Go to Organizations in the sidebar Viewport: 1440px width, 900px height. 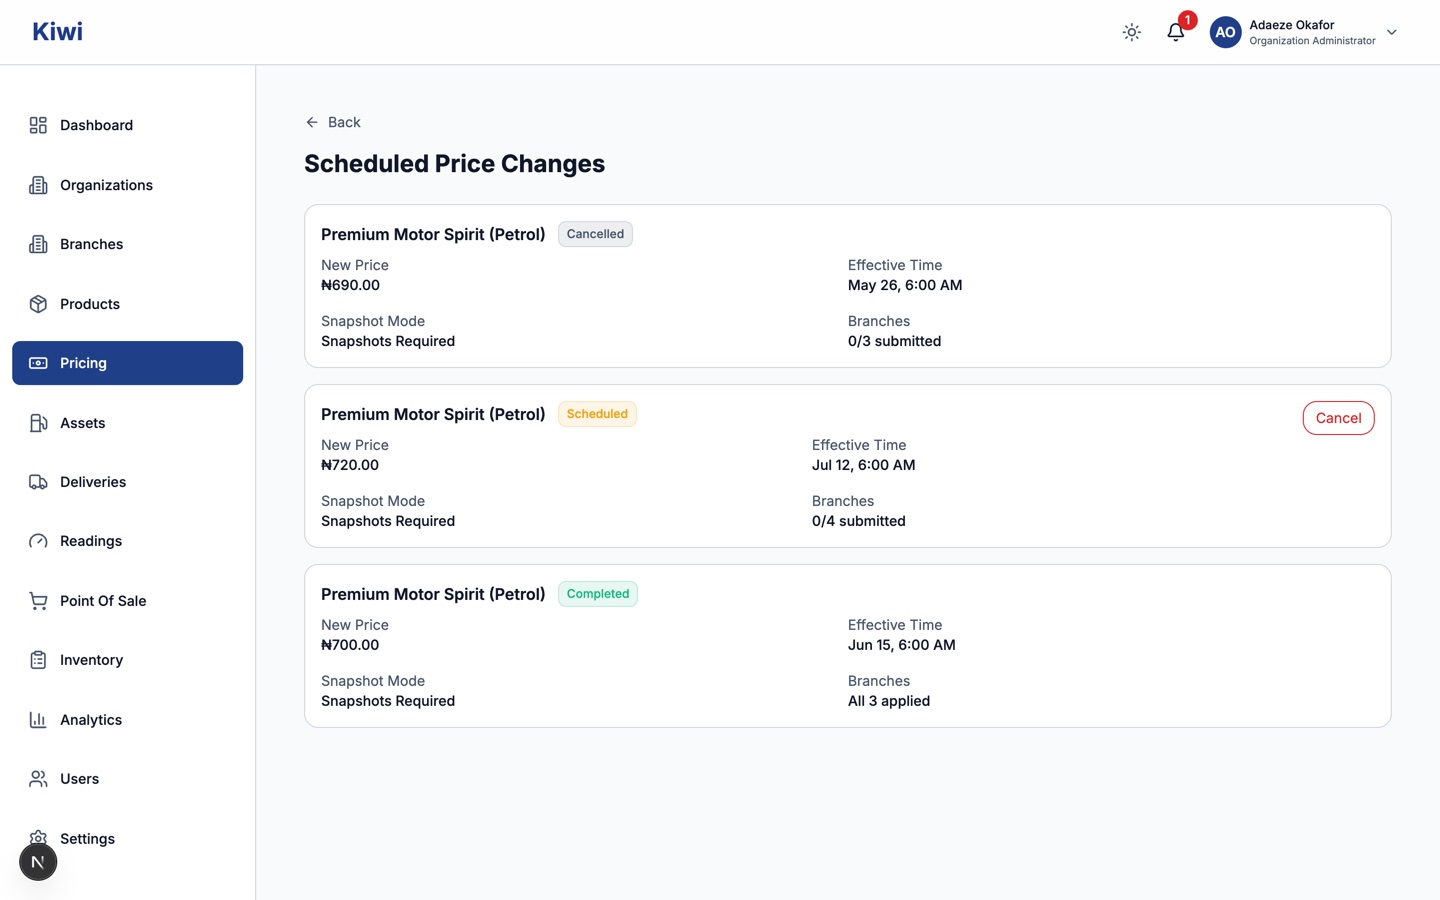coord(127,185)
